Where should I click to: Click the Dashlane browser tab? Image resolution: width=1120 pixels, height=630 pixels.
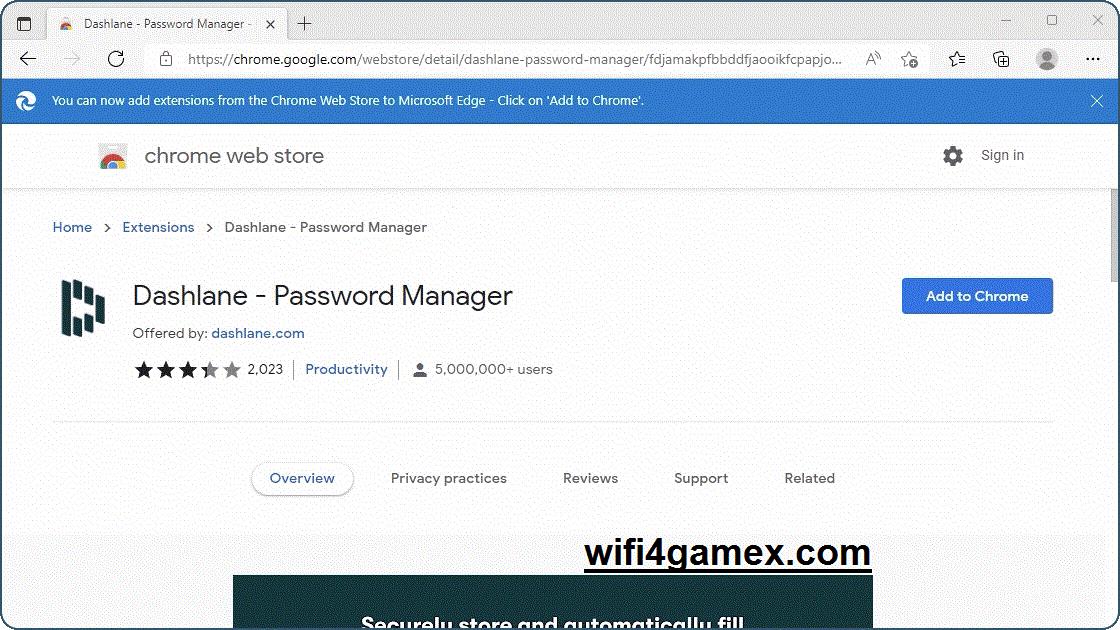pyautogui.click(x=167, y=24)
